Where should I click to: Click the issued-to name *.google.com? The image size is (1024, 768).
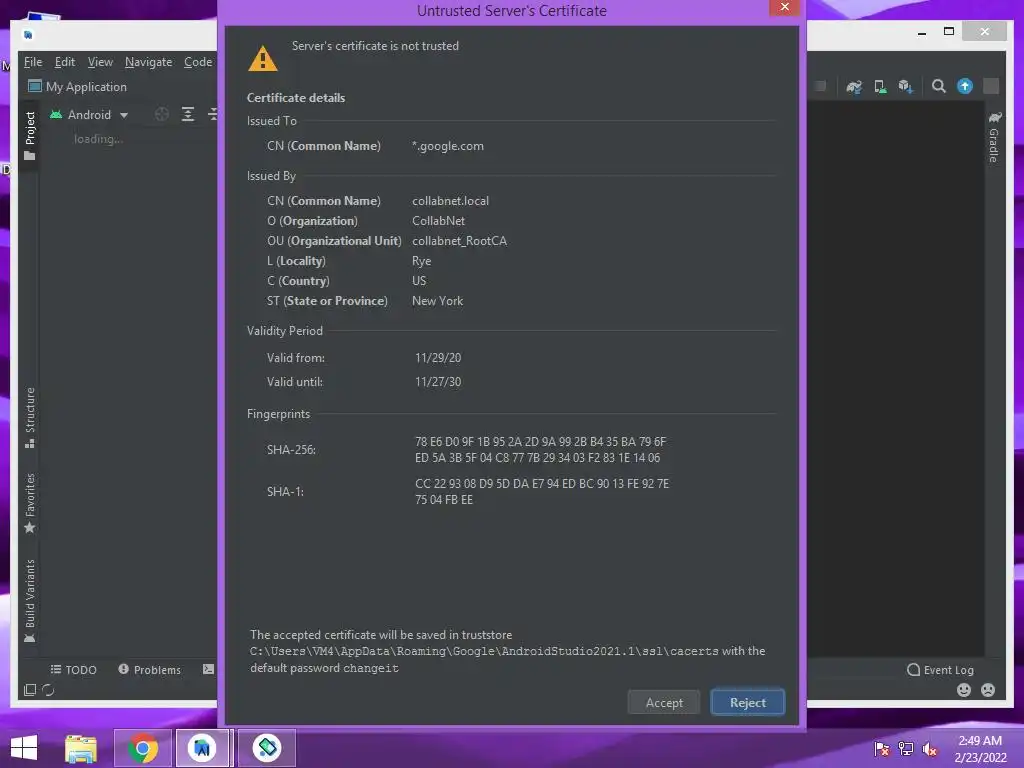click(x=448, y=146)
